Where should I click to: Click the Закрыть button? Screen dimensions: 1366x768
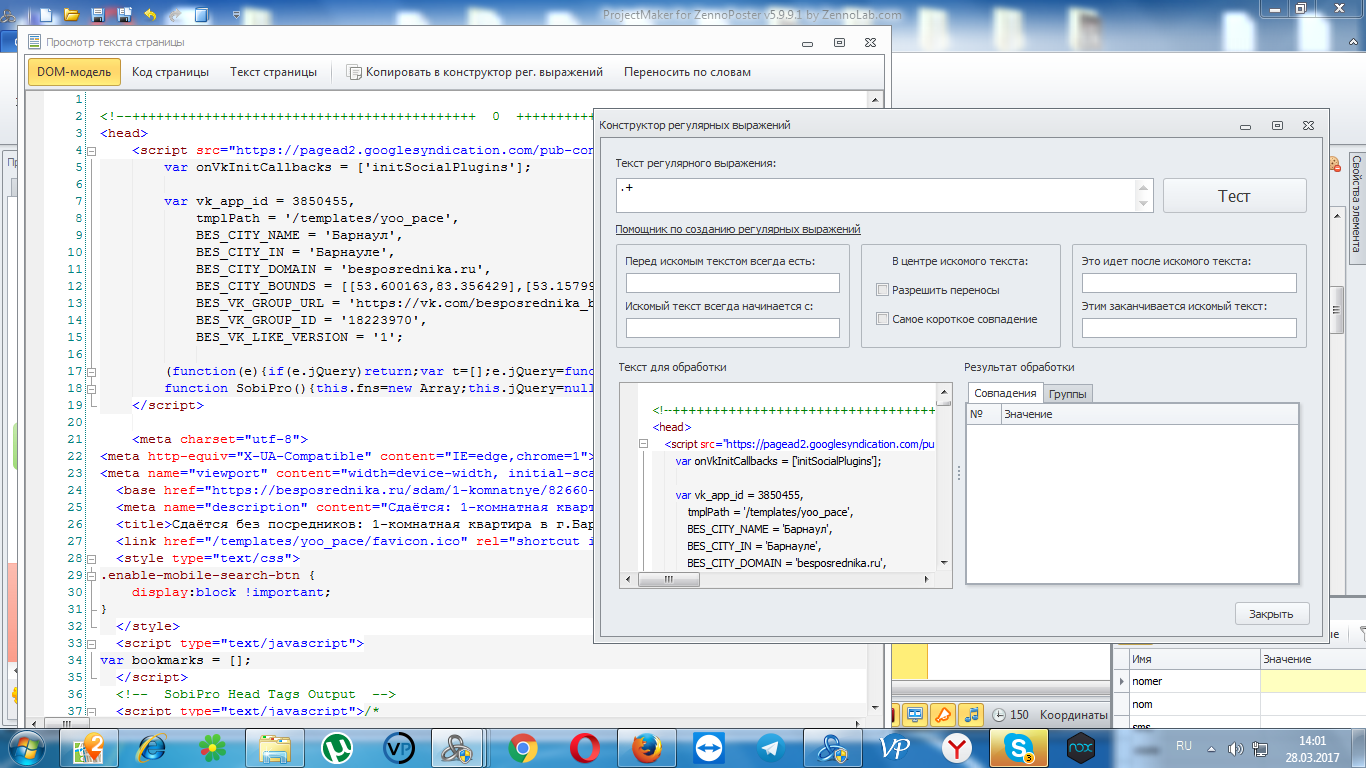click(x=1272, y=614)
